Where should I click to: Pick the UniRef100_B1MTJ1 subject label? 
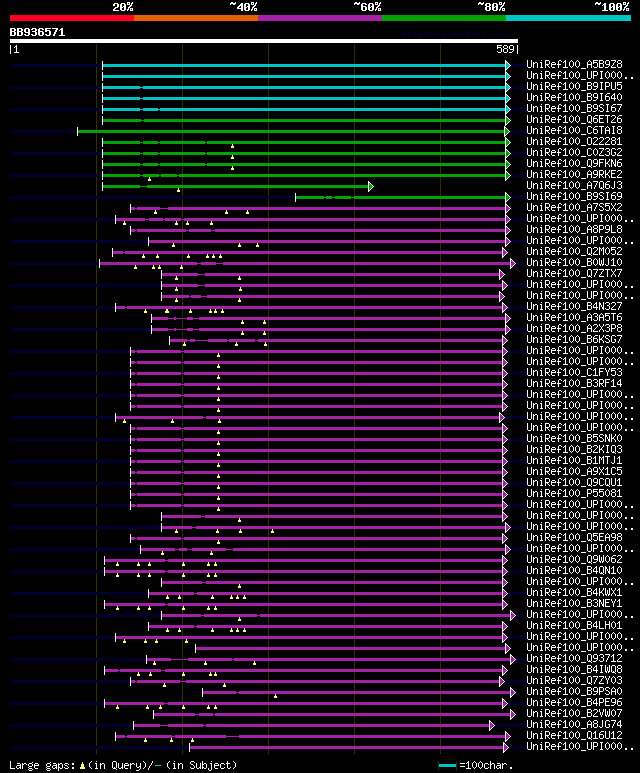click(x=574, y=460)
